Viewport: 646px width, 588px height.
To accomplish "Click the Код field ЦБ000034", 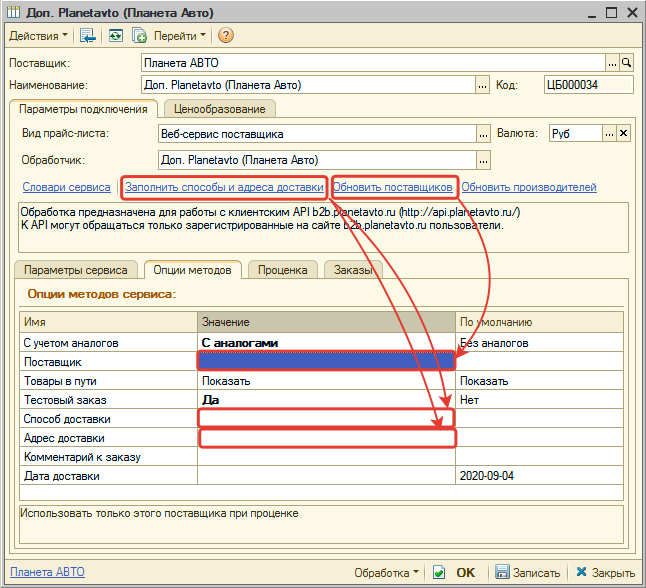I will point(588,85).
